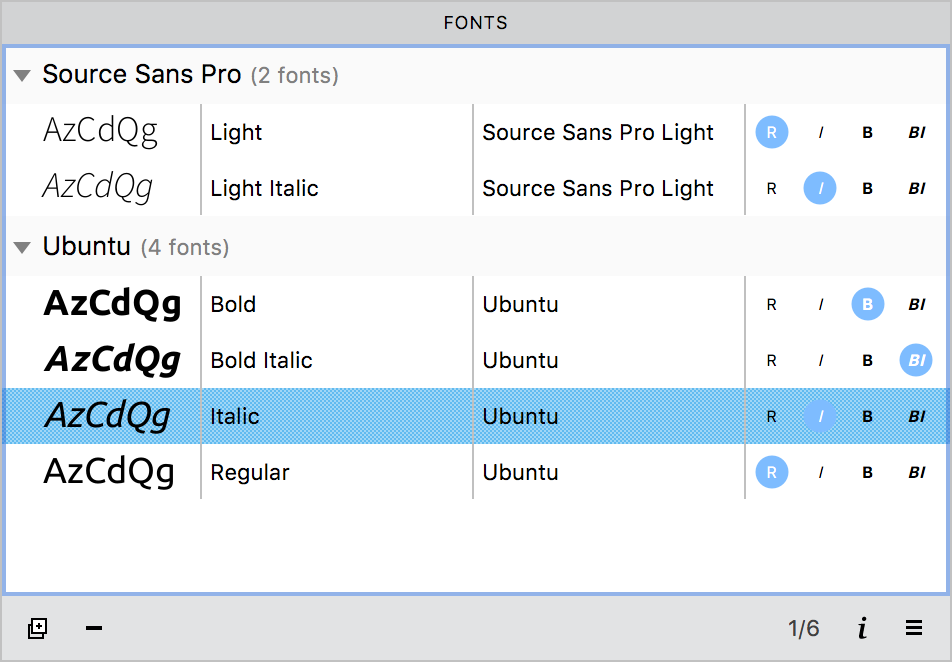This screenshot has height=662, width=952.
Task: Click 'Source Sans Pro Light' family in plain Light row
Action: (x=597, y=132)
